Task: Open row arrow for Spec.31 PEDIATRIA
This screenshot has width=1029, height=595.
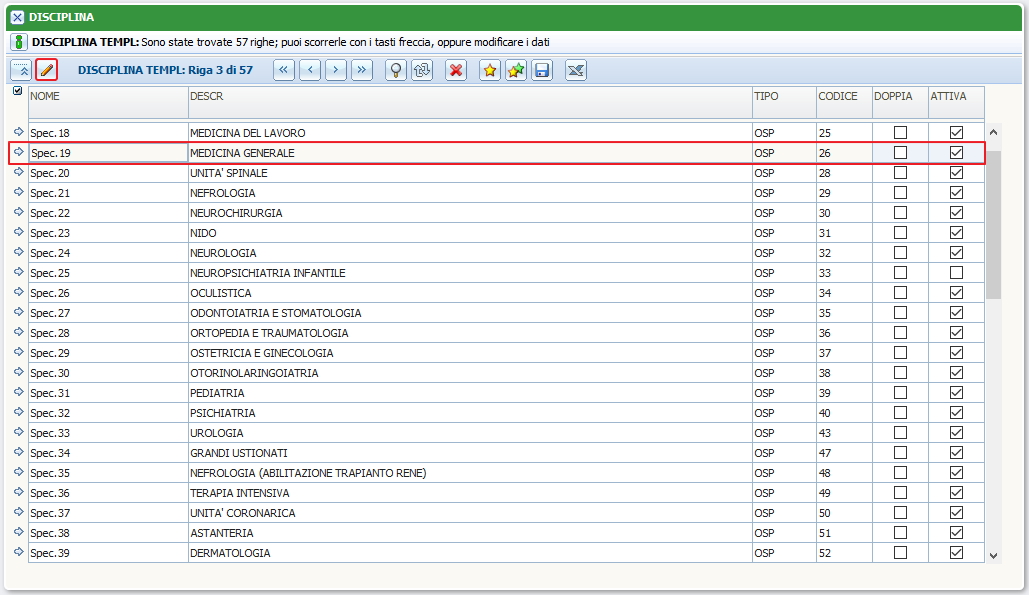Action: (x=18, y=393)
